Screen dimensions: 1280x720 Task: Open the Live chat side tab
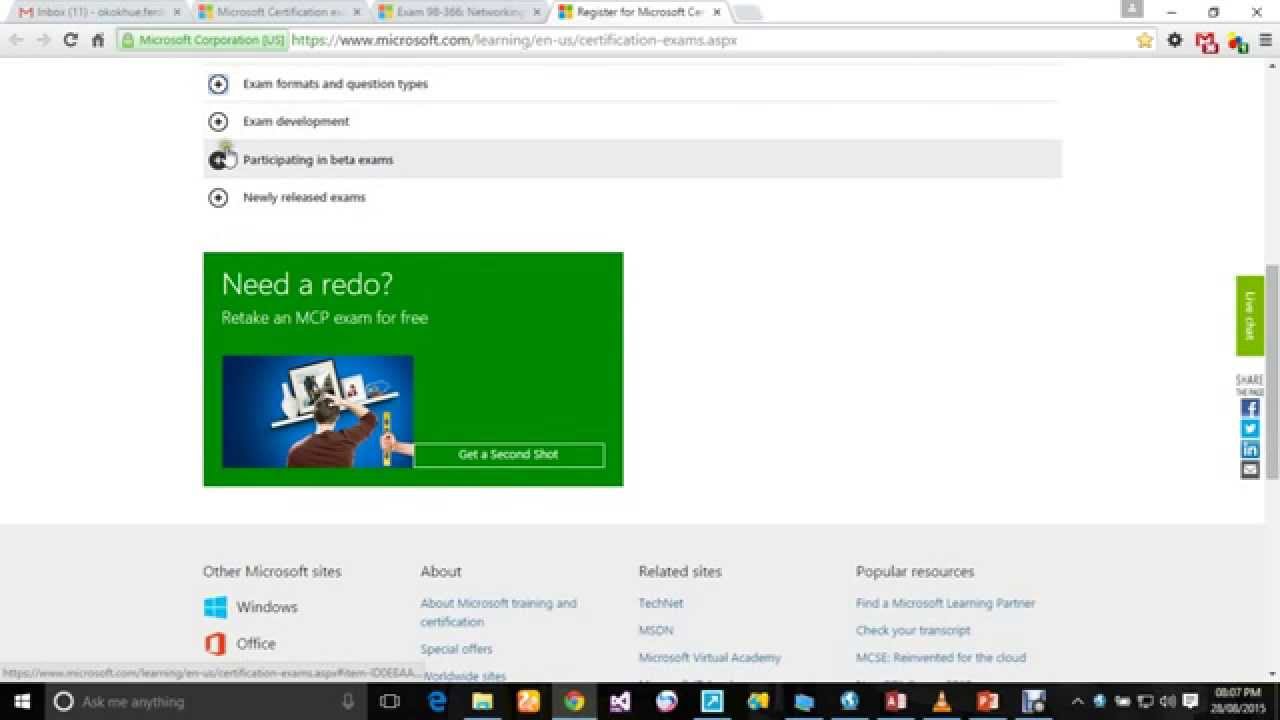[1250, 316]
